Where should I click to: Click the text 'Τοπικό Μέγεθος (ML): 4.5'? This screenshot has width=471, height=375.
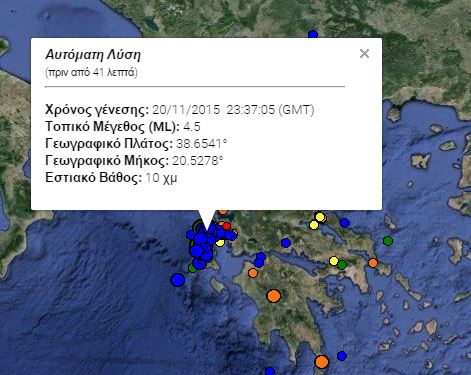[123, 127]
